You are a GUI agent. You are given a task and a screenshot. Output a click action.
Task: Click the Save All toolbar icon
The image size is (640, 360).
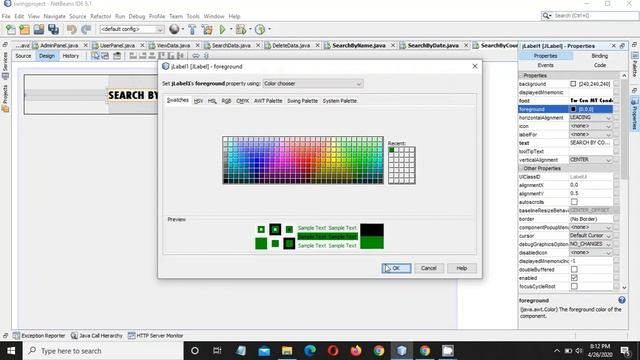pos(53,29)
